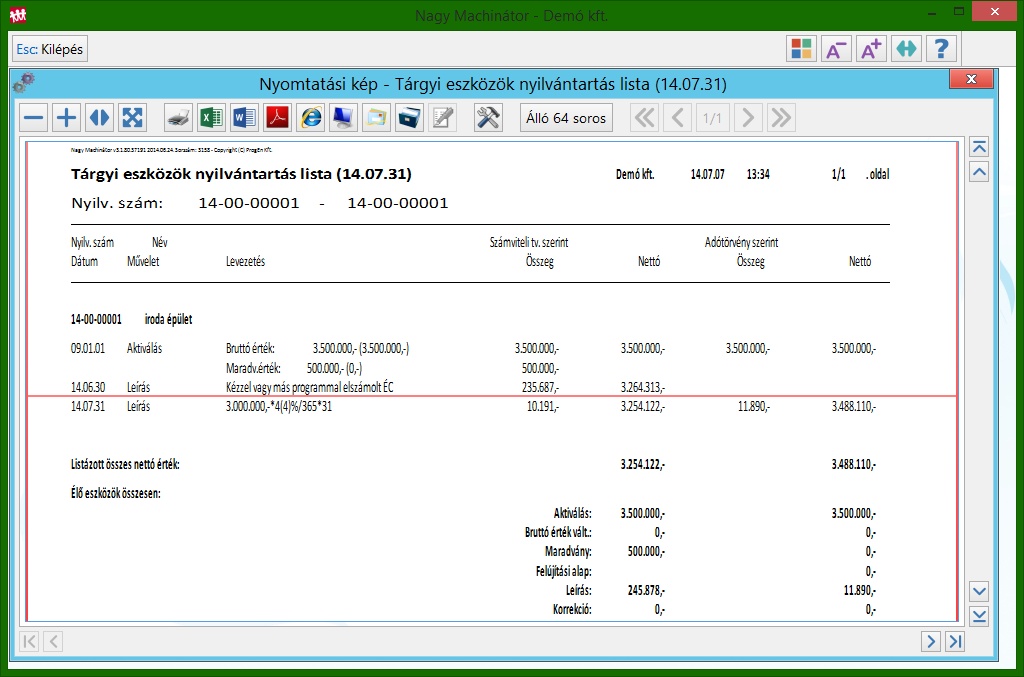Click the 1/1 page indicator field

point(712,118)
